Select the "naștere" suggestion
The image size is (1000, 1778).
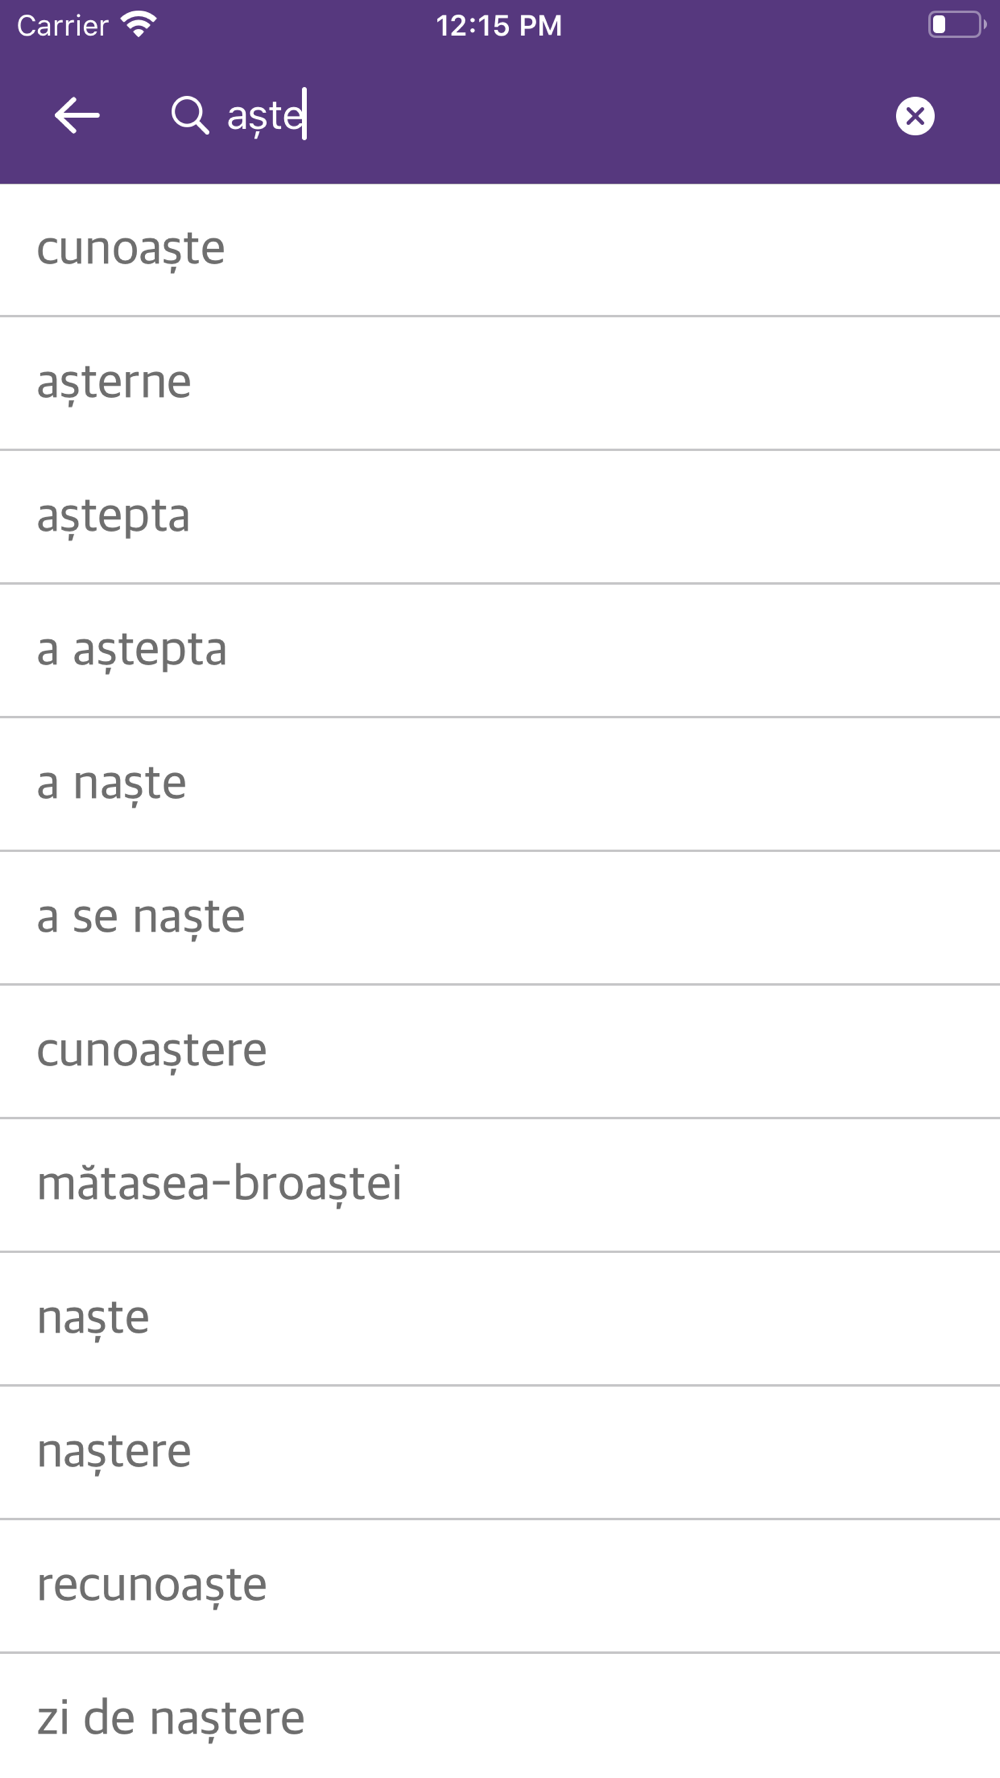point(500,1453)
